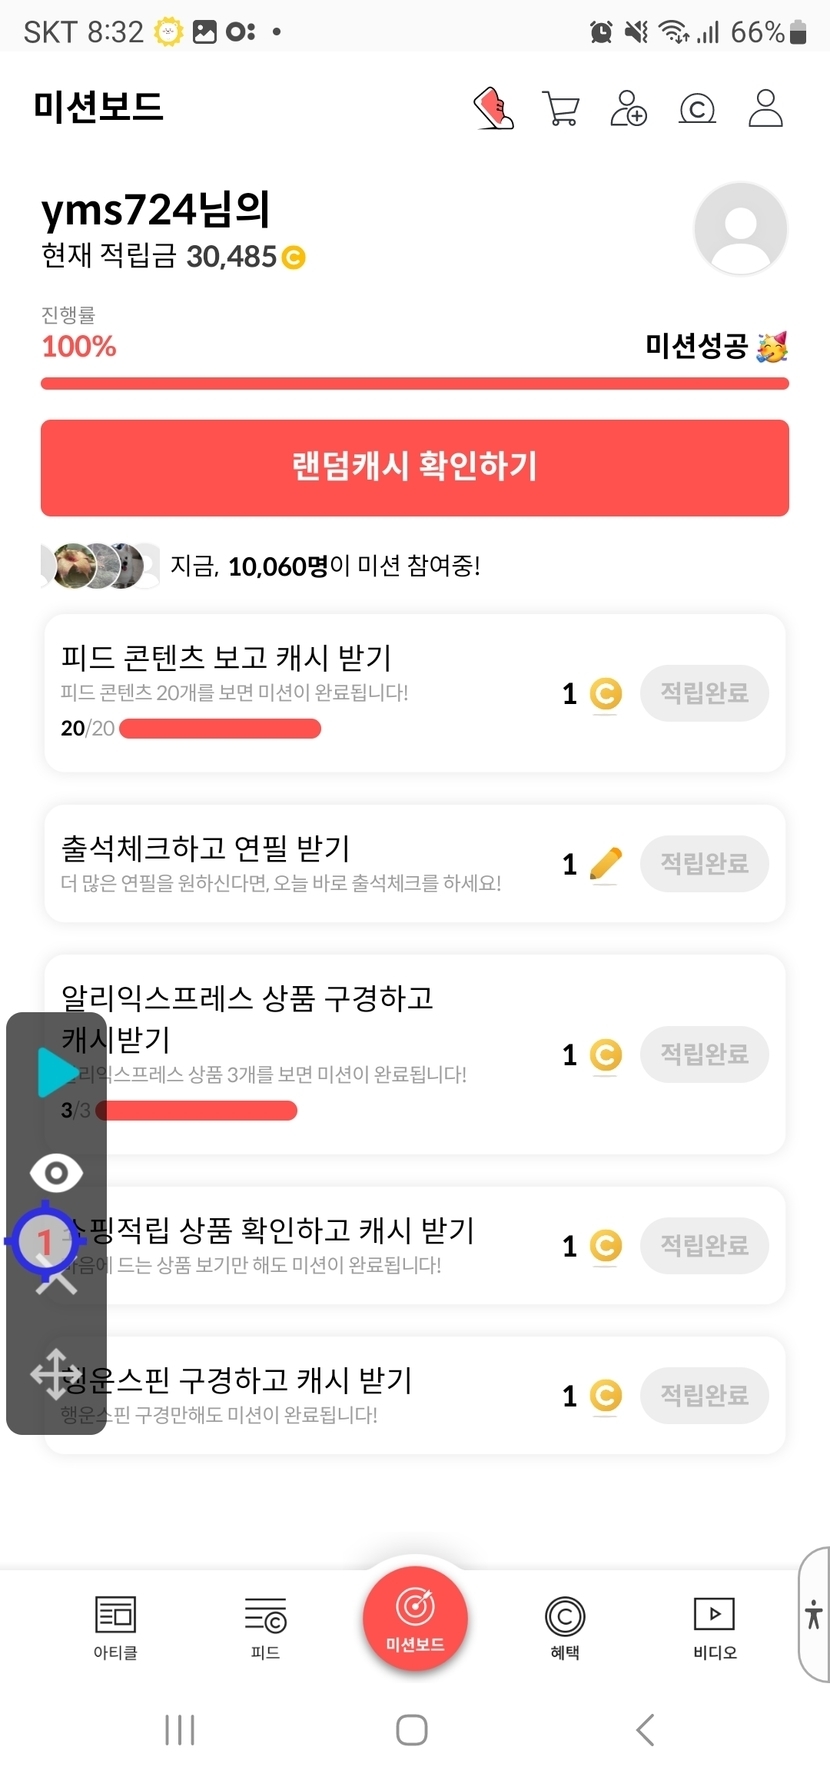Screen dimensions: 830x1780
Task: Go to the 비디오 tab
Action: pos(714,1627)
